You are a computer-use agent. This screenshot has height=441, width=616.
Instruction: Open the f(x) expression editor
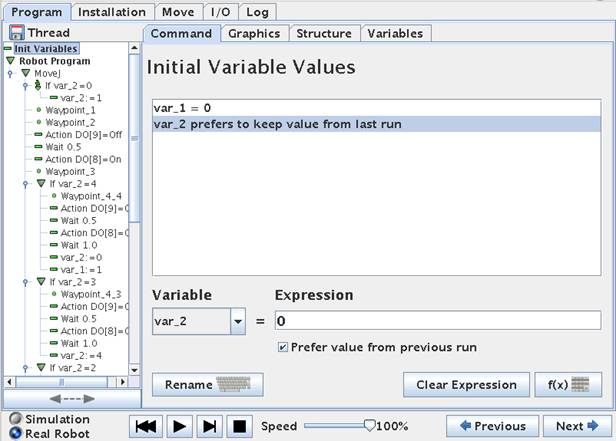tap(567, 384)
